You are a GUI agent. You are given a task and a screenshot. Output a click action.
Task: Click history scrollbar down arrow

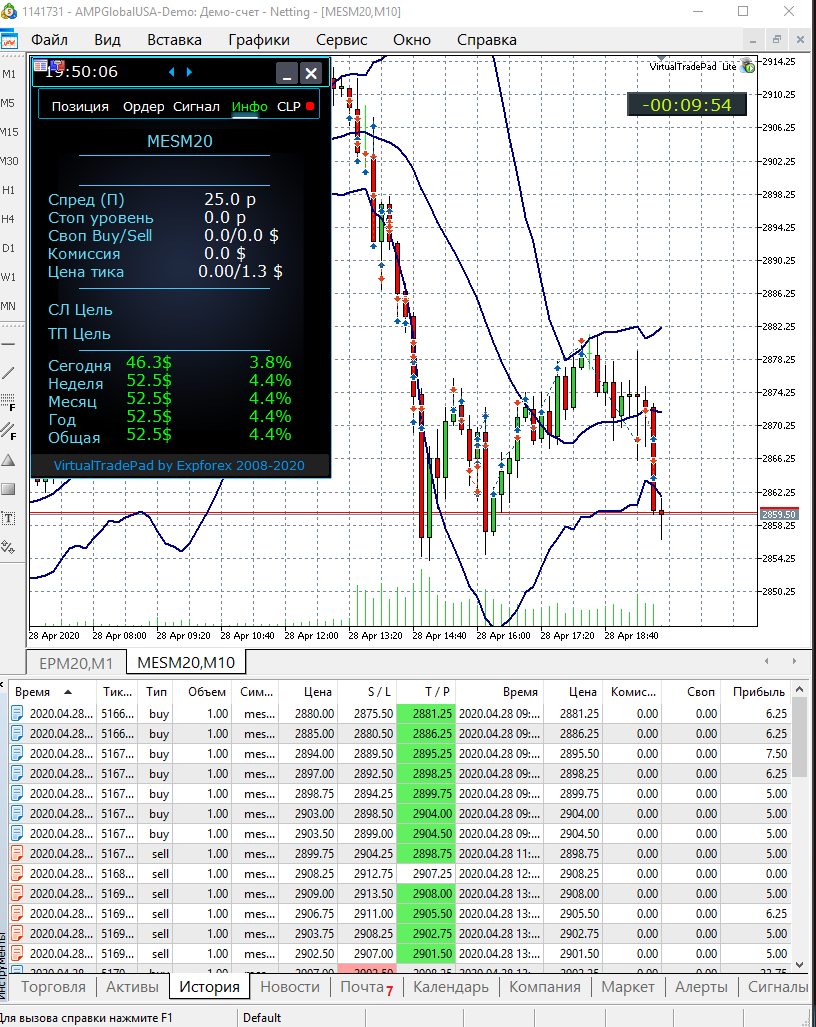pos(799,965)
